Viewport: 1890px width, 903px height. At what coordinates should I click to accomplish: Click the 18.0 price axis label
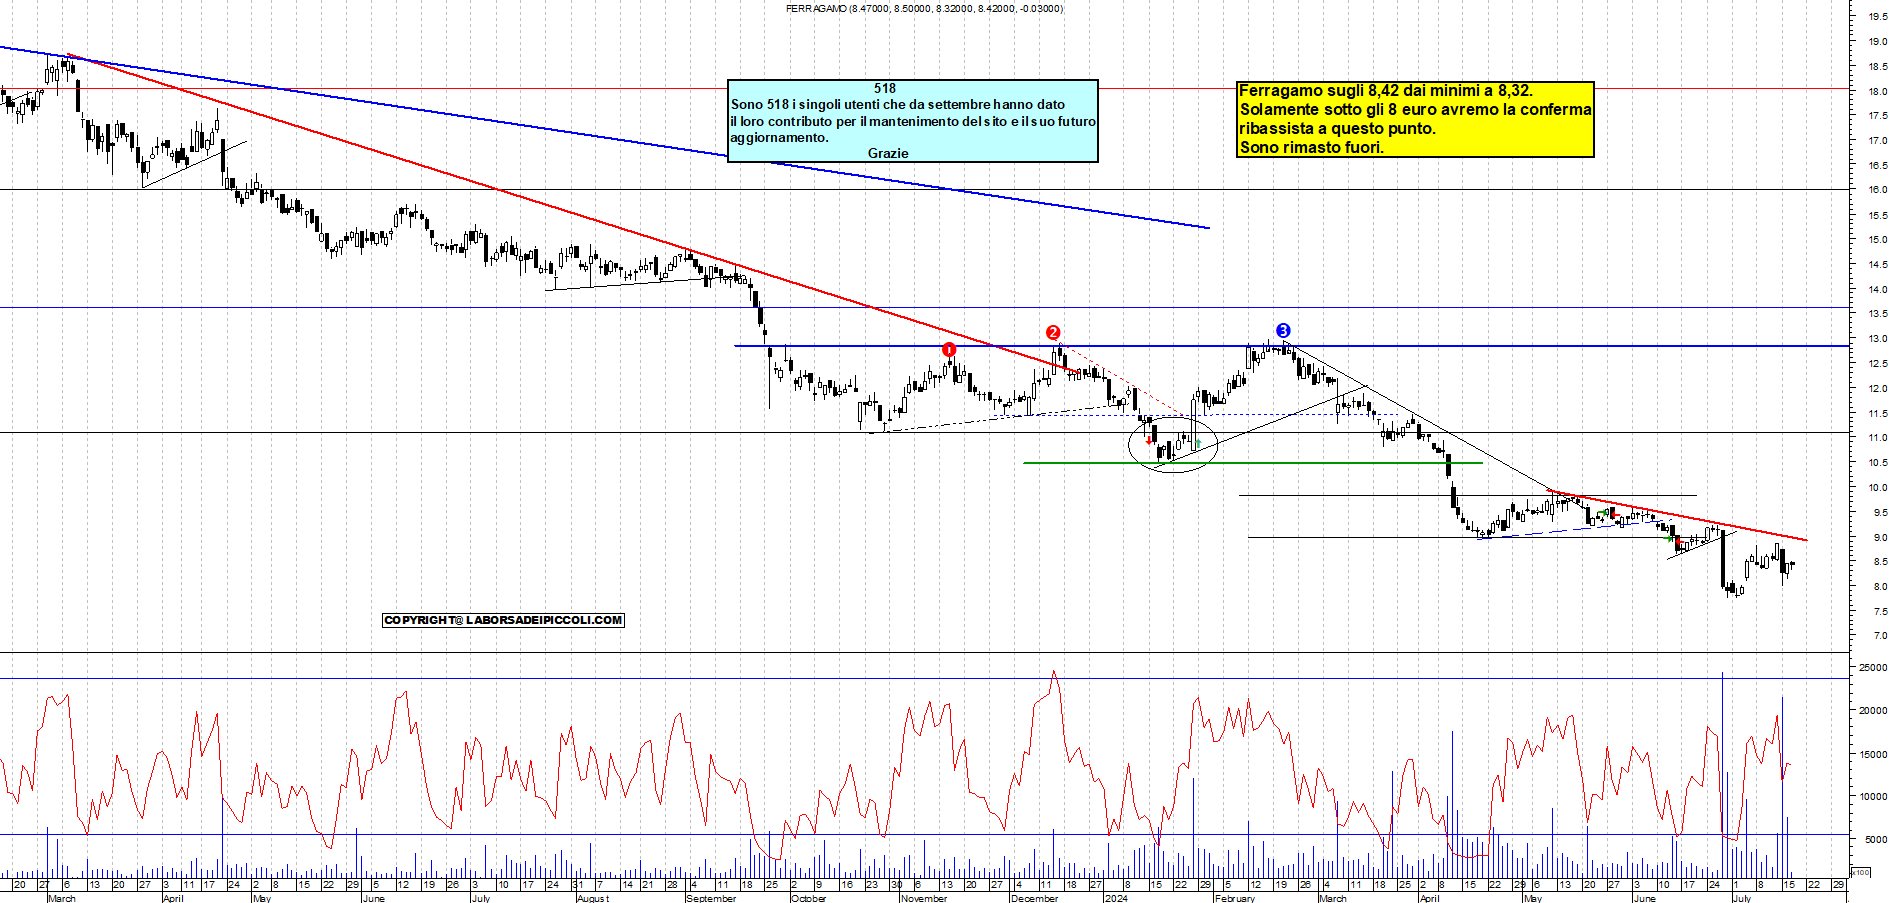(x=1877, y=92)
